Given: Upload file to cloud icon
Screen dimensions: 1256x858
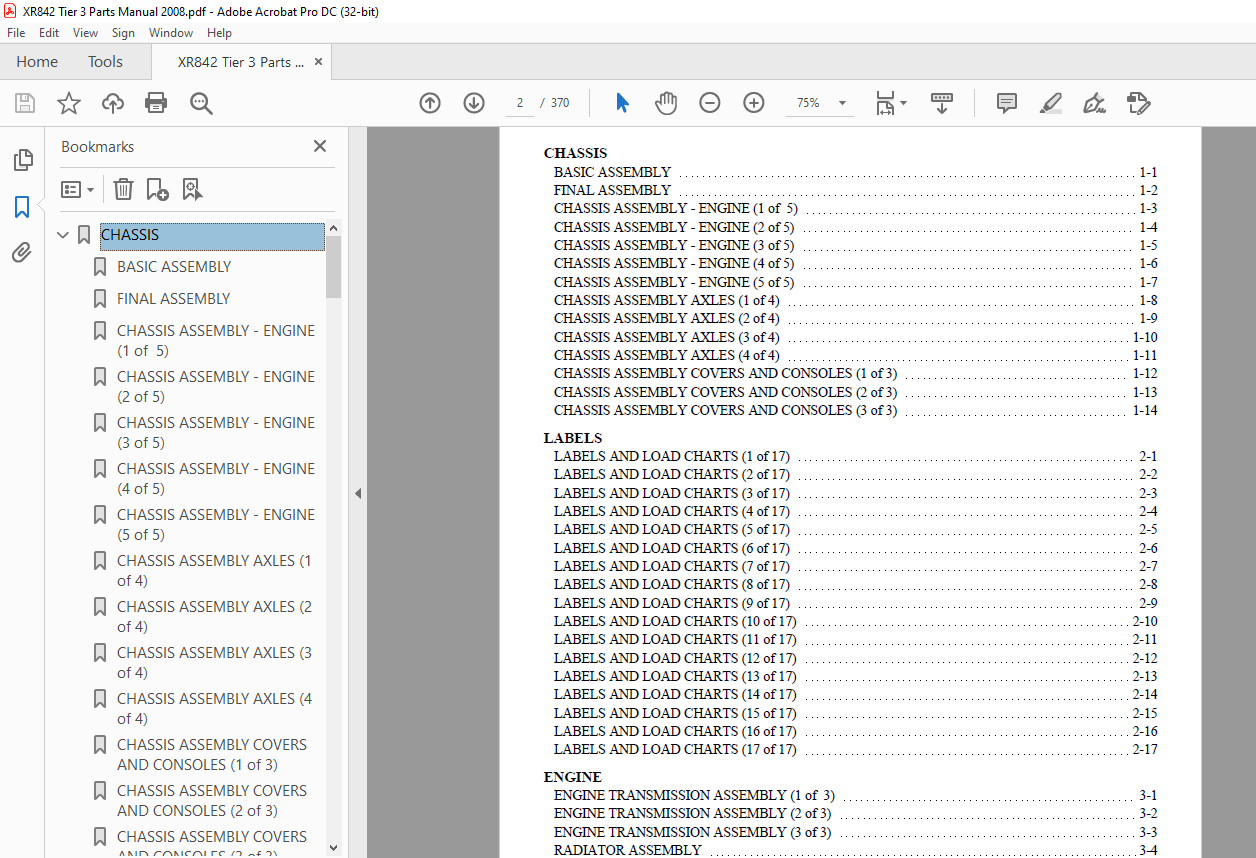Looking at the screenshot, I should (113, 103).
